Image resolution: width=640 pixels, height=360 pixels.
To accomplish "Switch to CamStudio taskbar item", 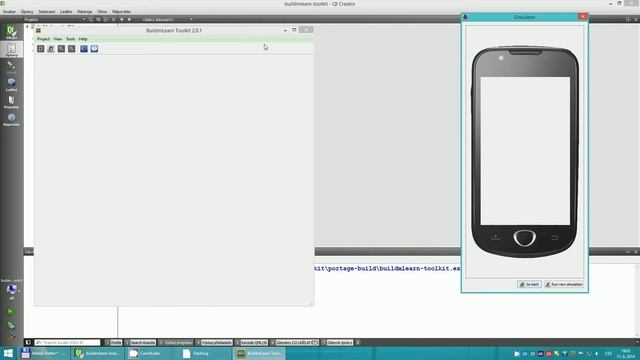I will [x=151, y=353].
